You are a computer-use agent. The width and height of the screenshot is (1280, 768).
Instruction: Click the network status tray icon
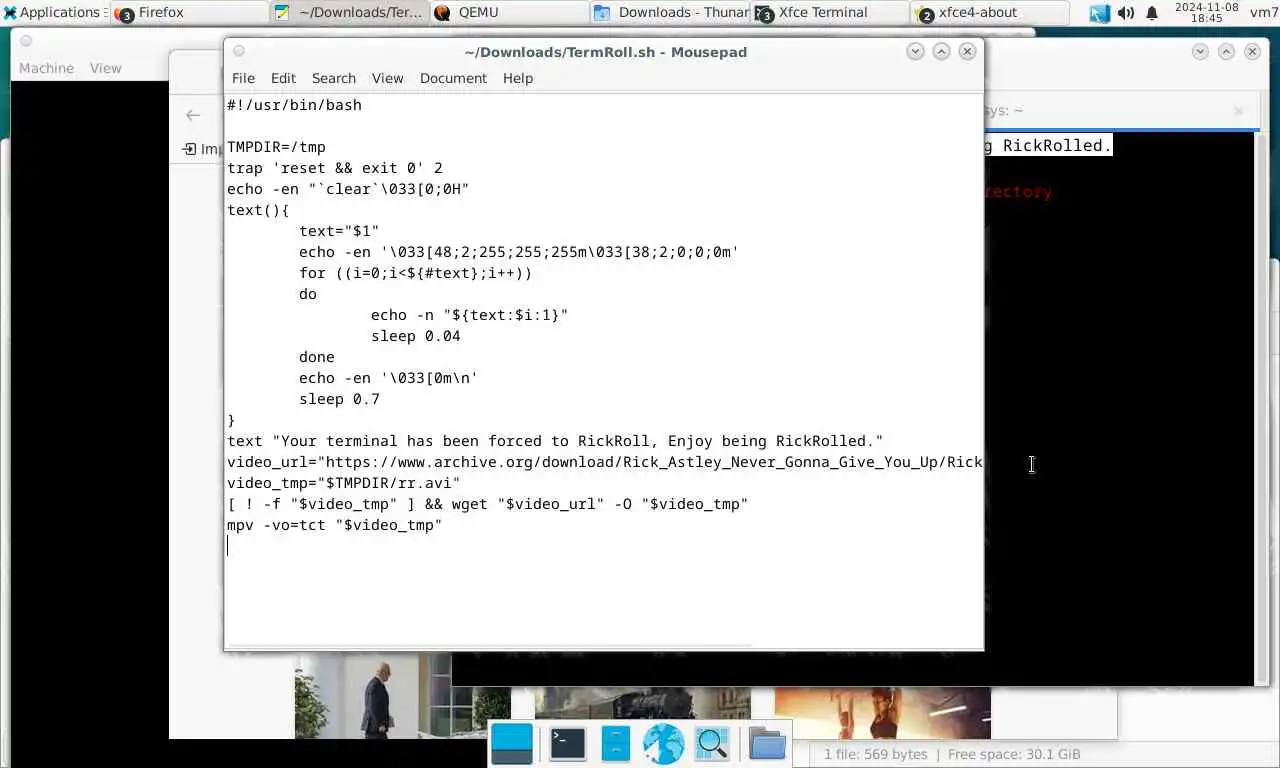(x=1100, y=13)
